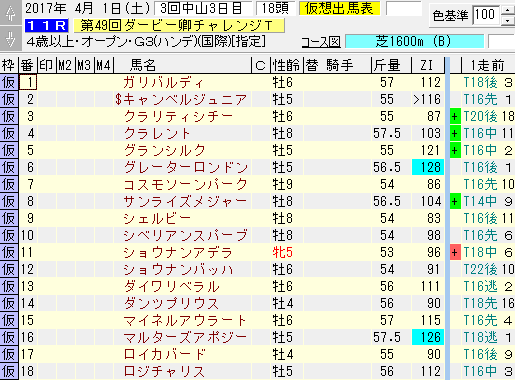Click green plus marker beside サンライズメジャー

click(x=455, y=201)
